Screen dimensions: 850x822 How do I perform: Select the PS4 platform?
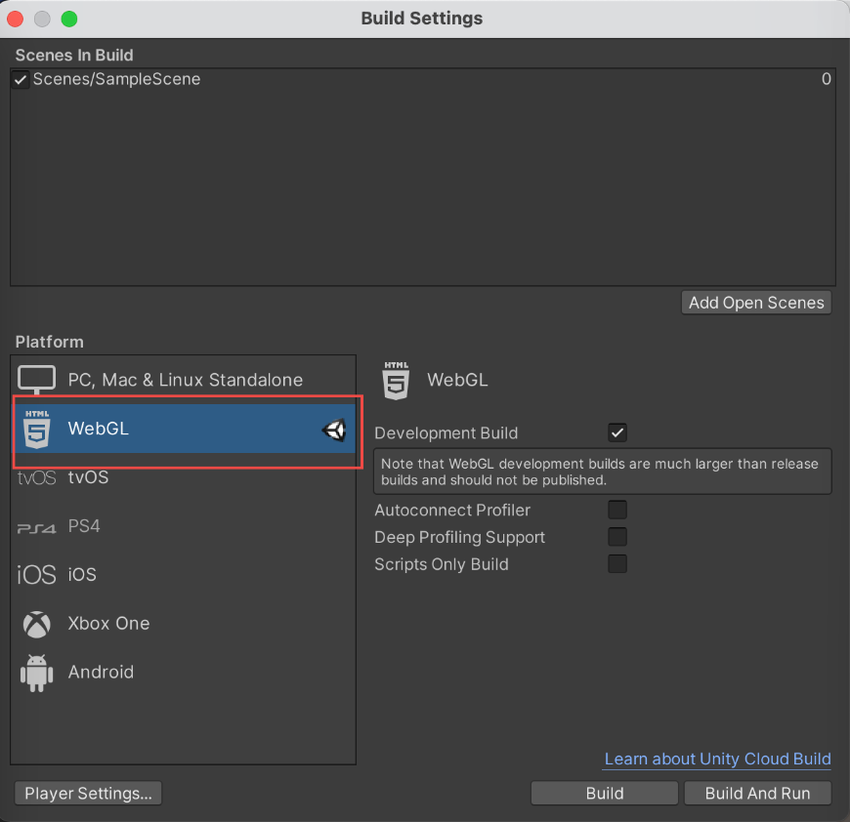[x=183, y=525]
